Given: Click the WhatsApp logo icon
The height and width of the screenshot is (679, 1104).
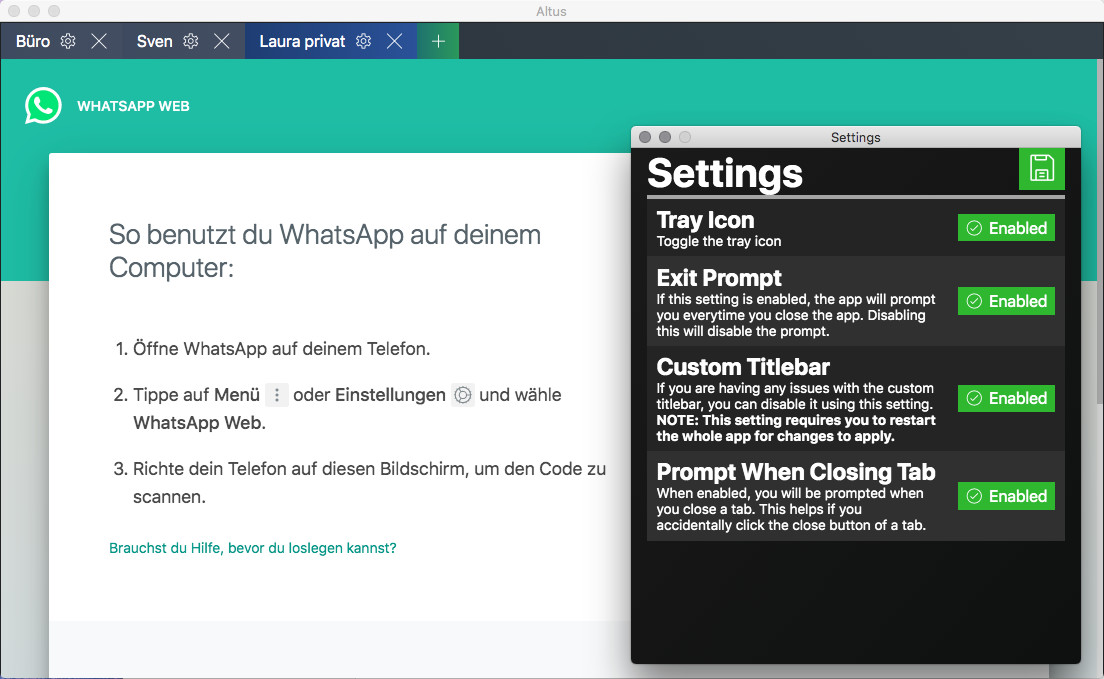Looking at the screenshot, I should pyautogui.click(x=43, y=106).
